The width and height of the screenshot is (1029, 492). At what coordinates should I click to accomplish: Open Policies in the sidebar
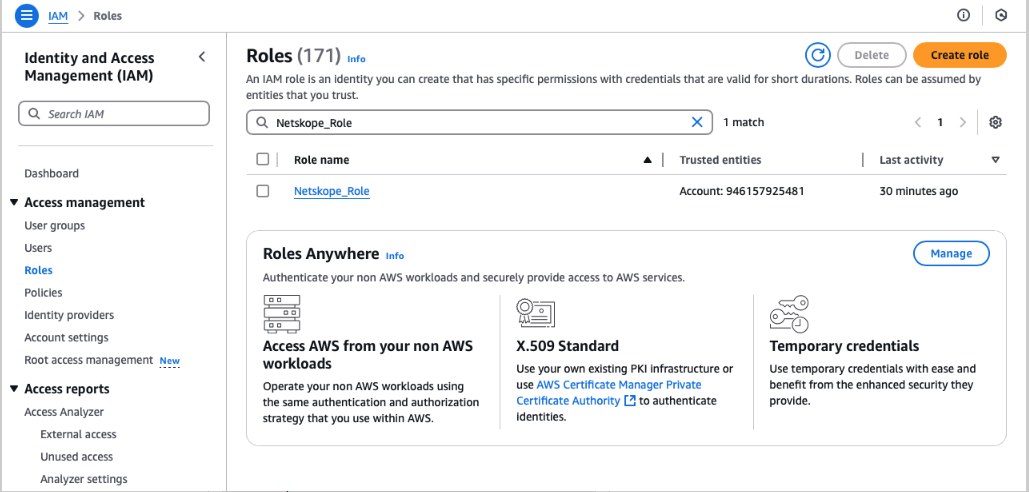click(x=43, y=293)
